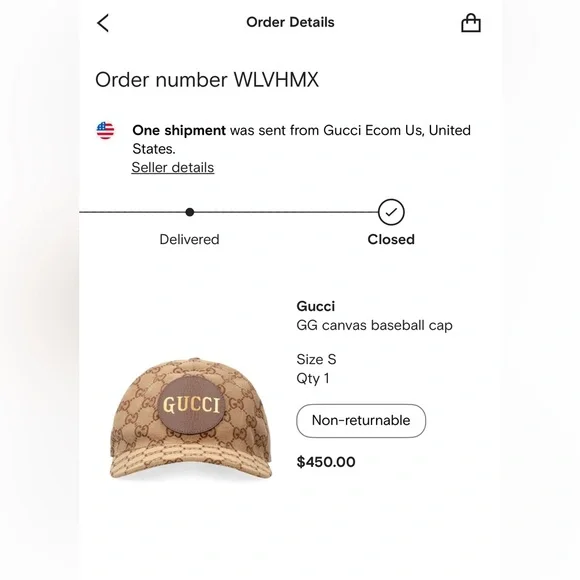Select the Qty 1 text

313,379
